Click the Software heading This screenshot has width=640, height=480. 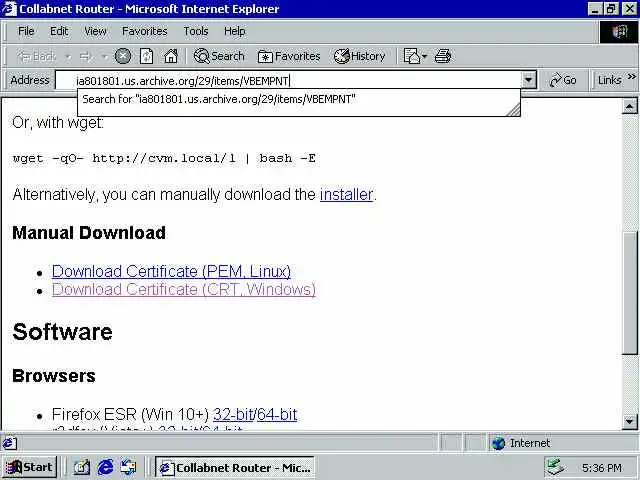[62, 332]
